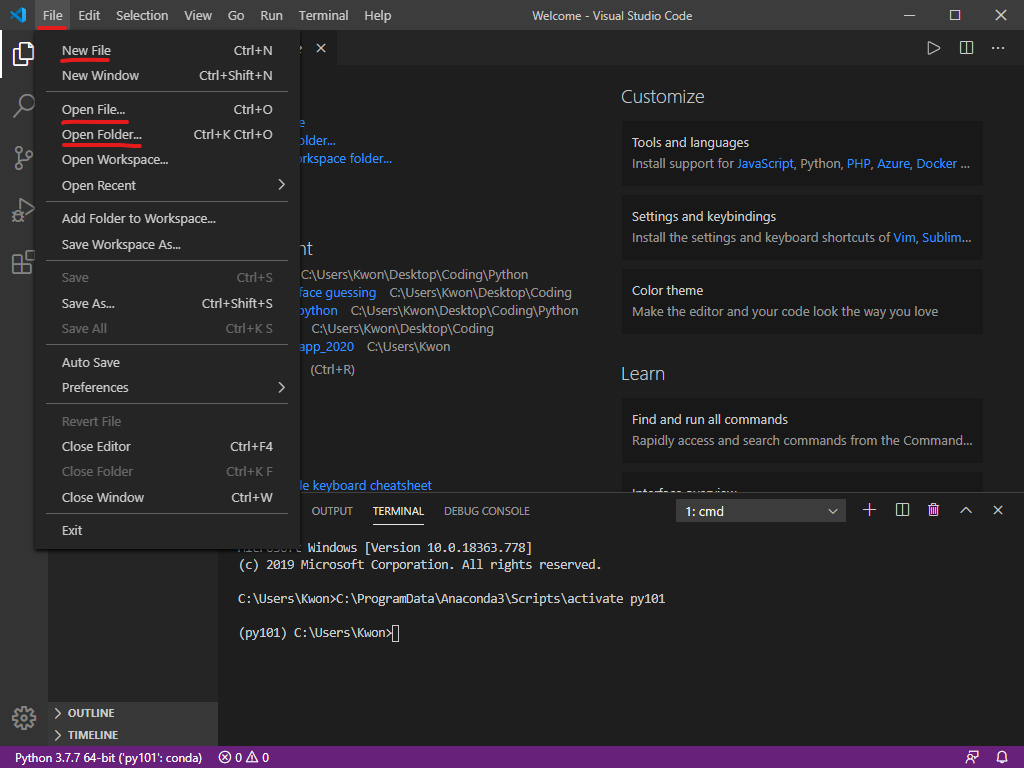Open the Explorer view in activity bar
1024x768 pixels.
(24, 54)
